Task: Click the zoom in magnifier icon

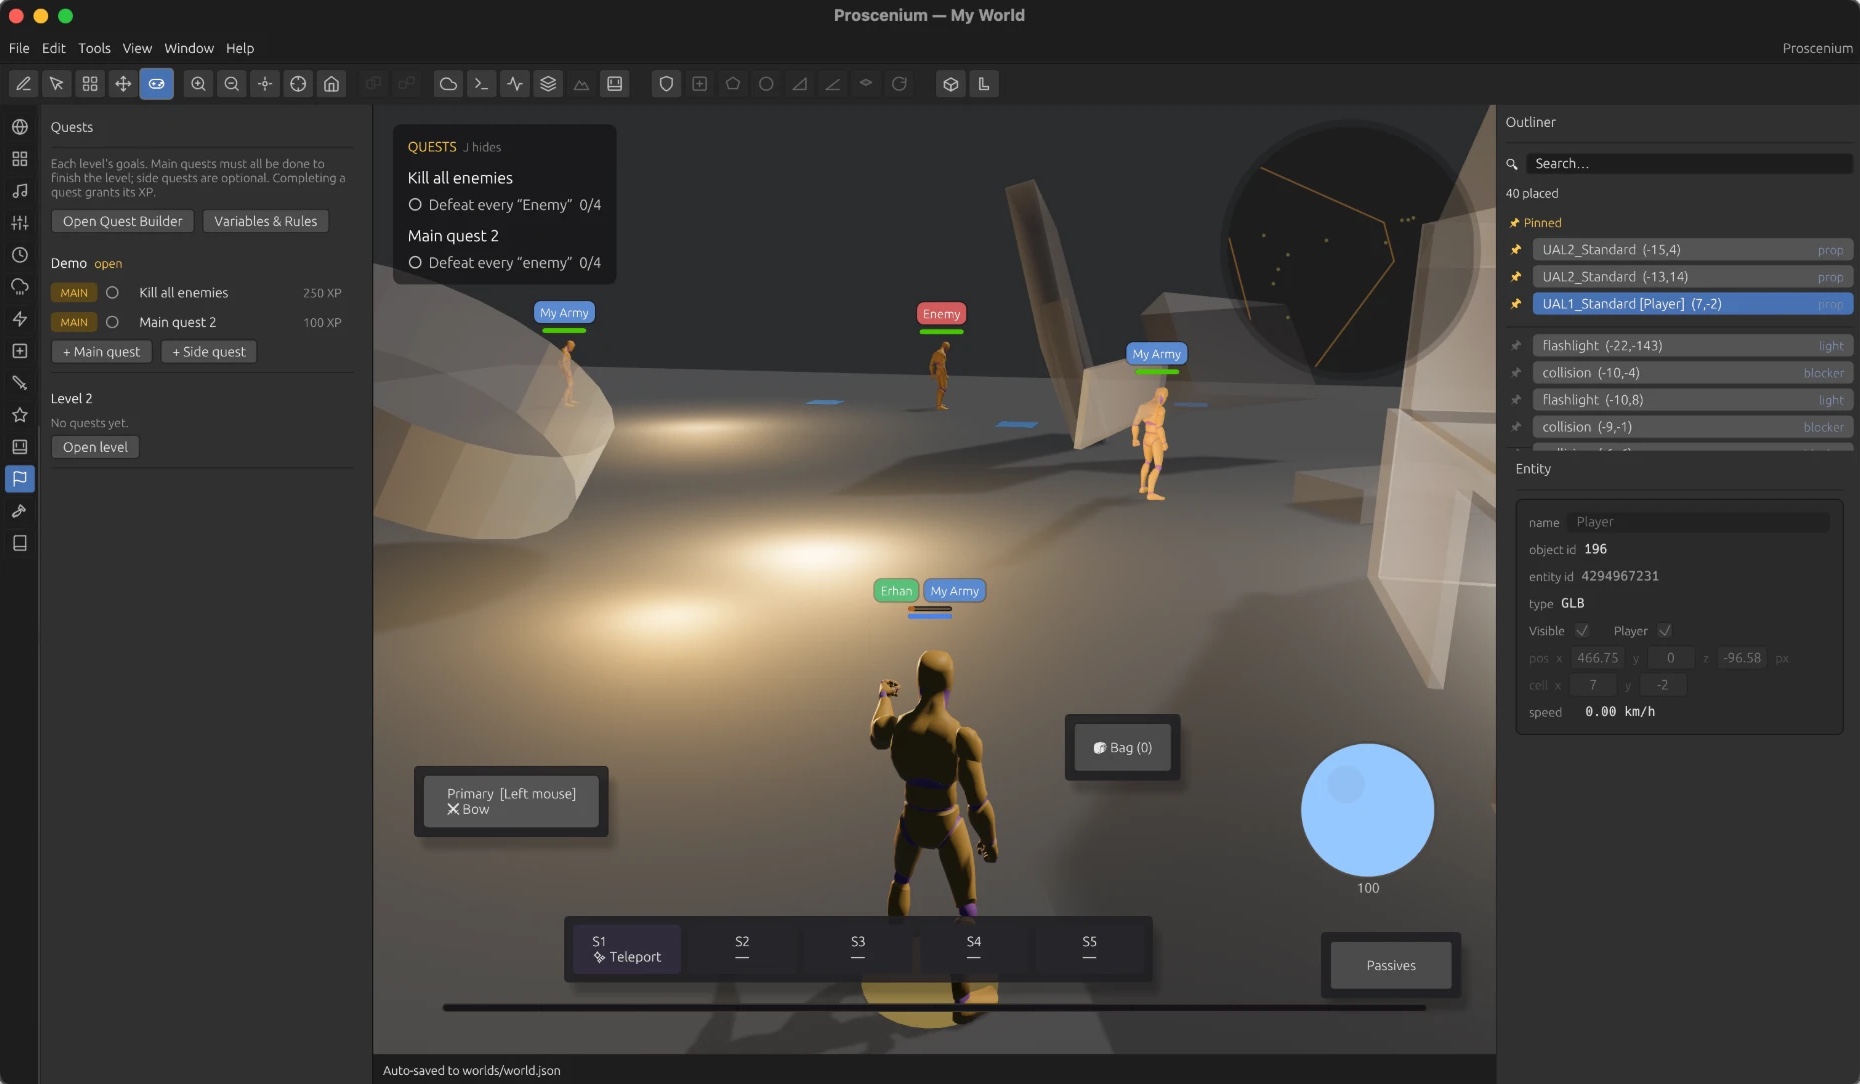Action: pyautogui.click(x=198, y=84)
